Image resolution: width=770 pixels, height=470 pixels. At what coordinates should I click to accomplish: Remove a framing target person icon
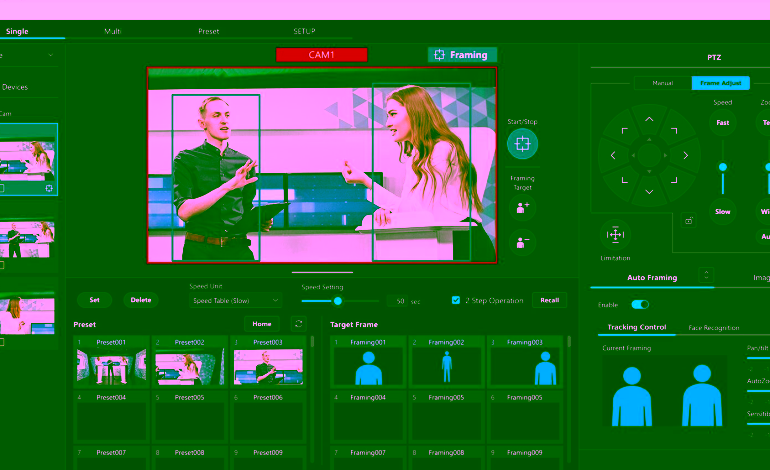tap(522, 242)
